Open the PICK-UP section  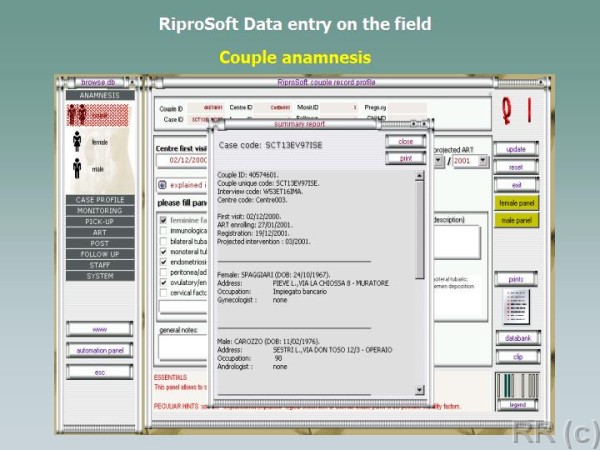[x=100, y=222]
